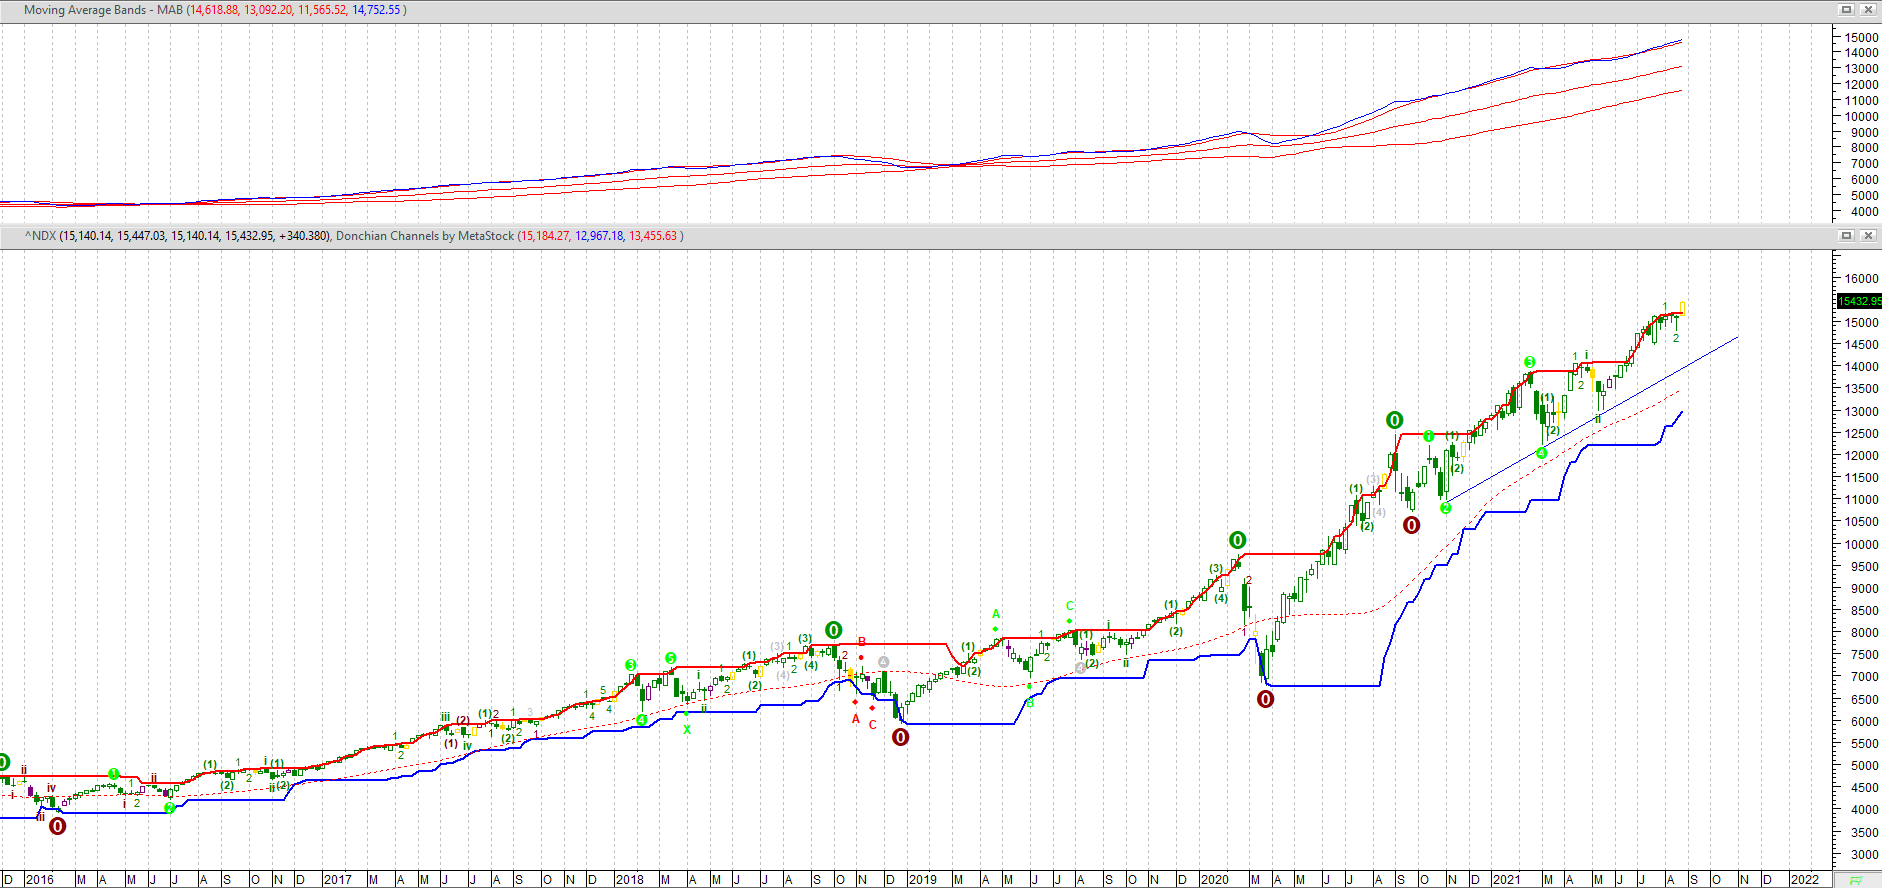This screenshot has height=888, width=1882.
Task: Click the 2016 label on date axis
Action: tap(40, 880)
